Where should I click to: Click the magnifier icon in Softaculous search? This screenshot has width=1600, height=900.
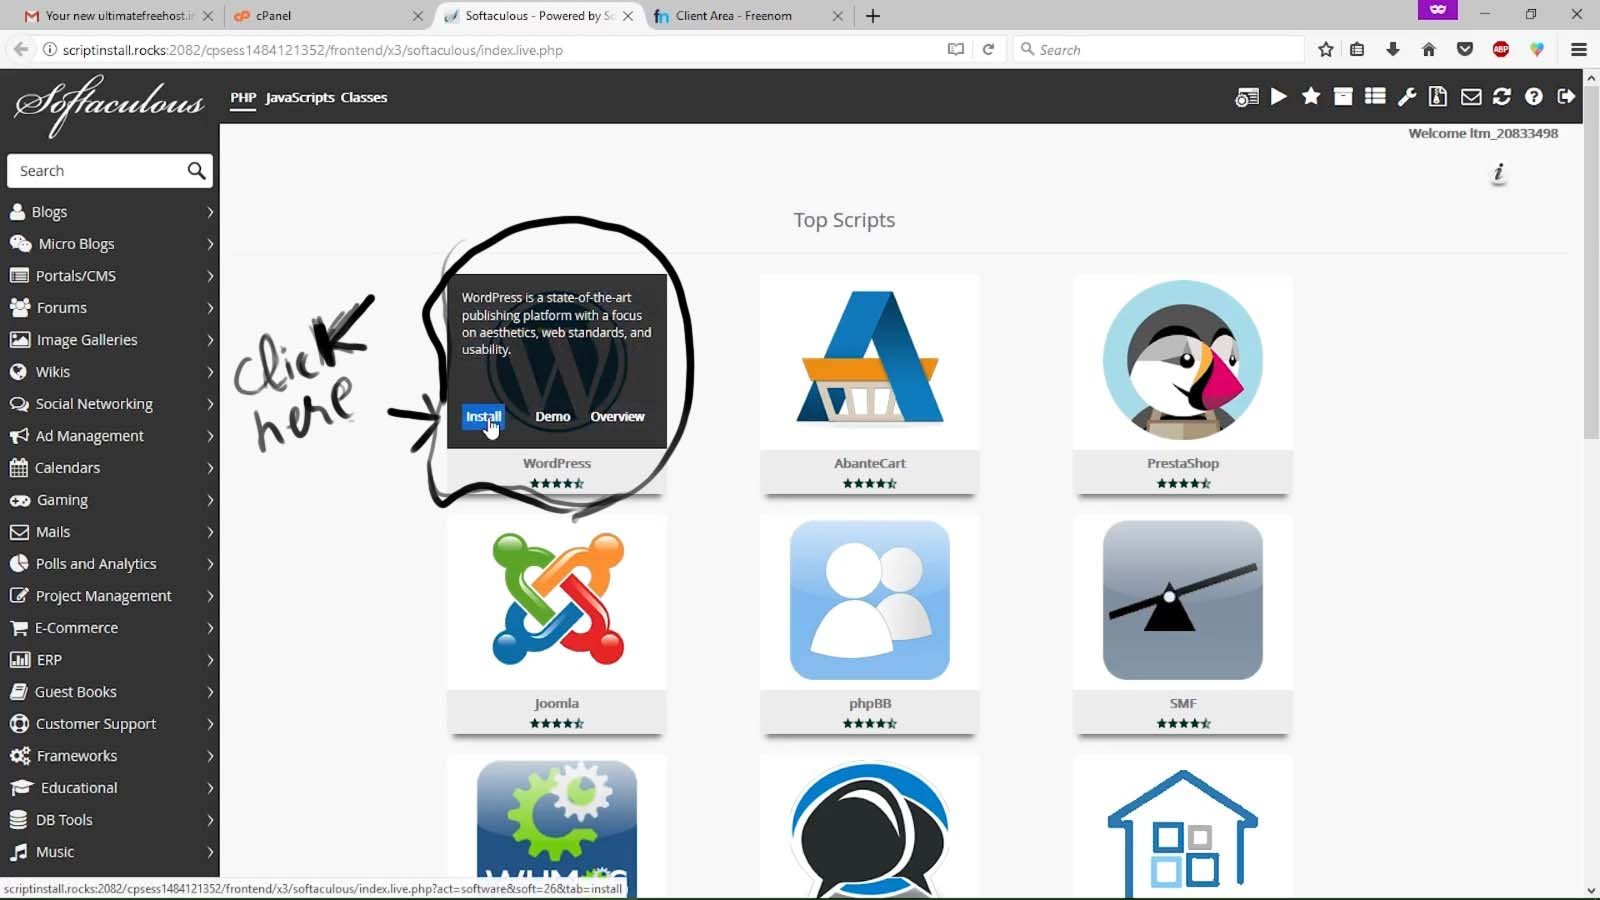196,171
